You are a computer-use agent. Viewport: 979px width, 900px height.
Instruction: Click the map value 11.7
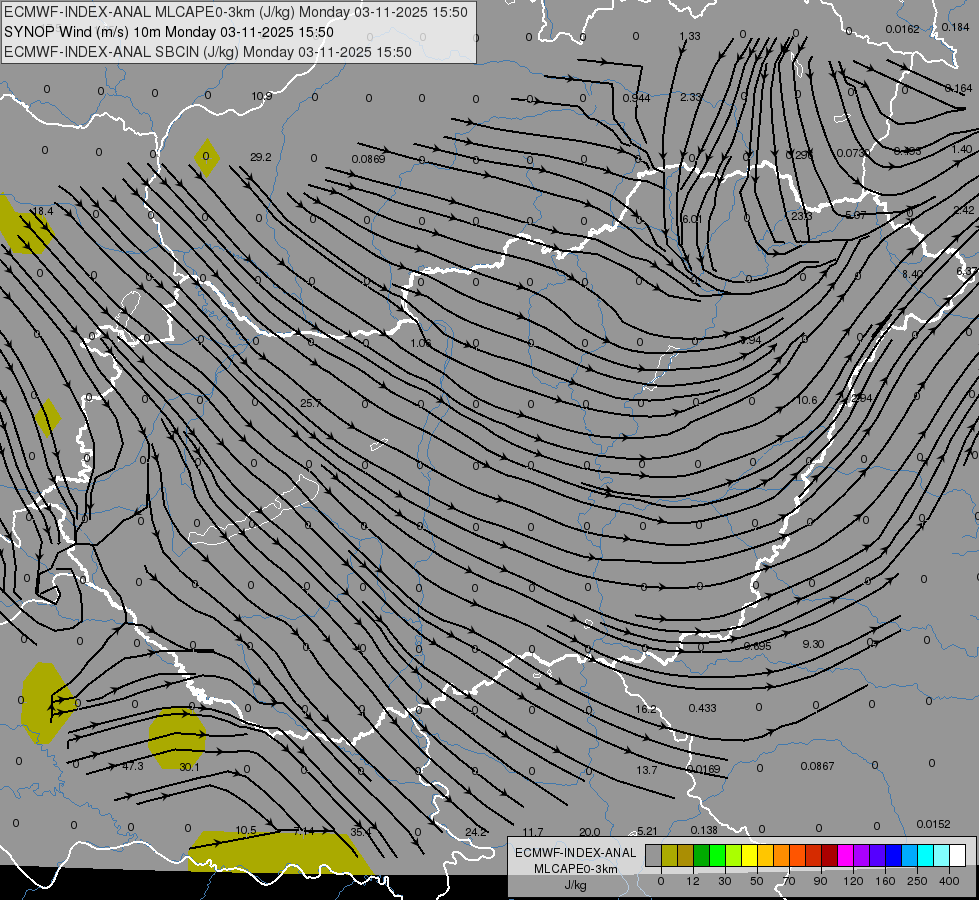click(x=533, y=832)
